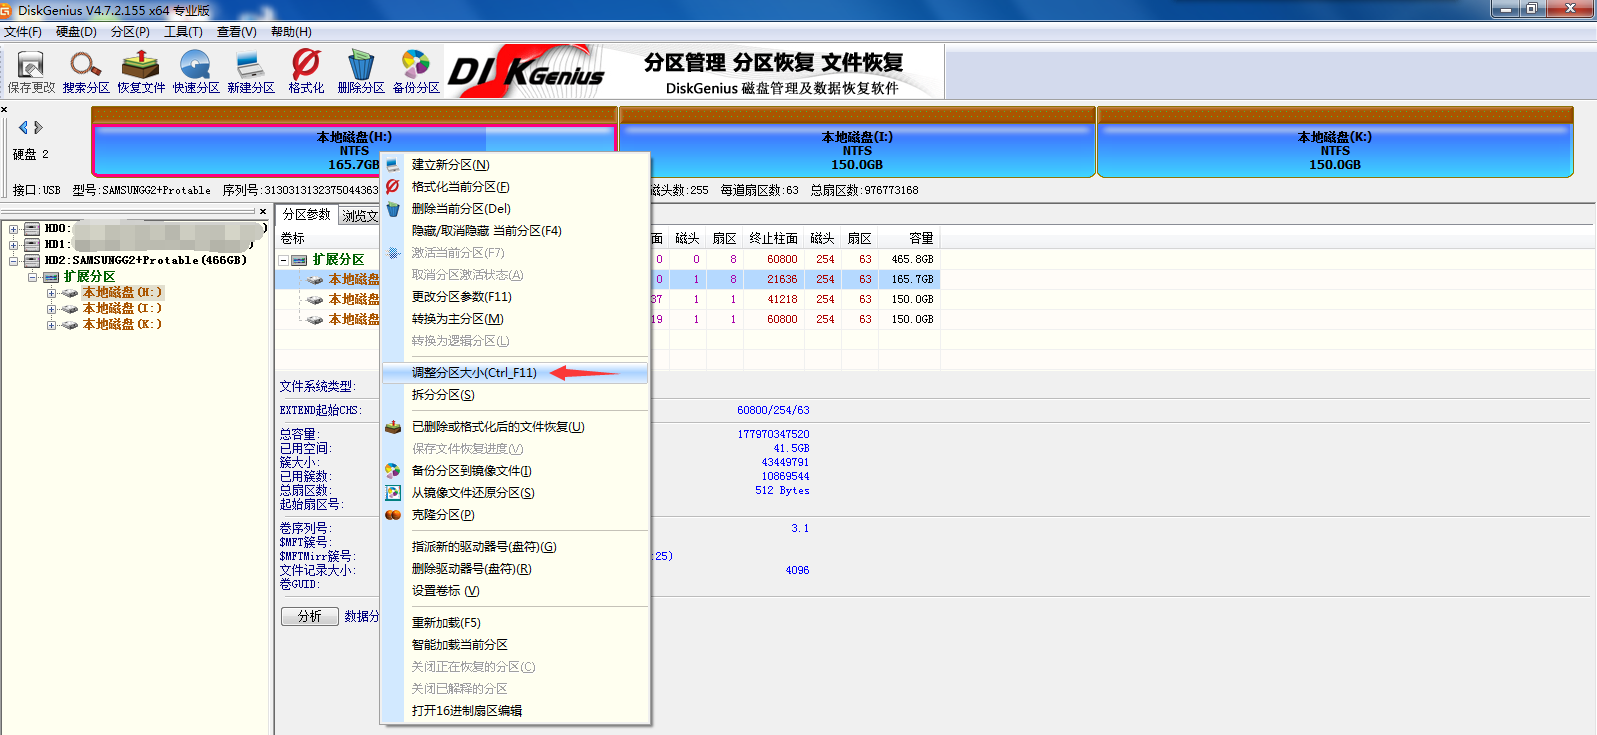Image resolution: width=1597 pixels, height=735 pixels.
Task: Select 拆分分区 in the context menu
Action: click(443, 395)
